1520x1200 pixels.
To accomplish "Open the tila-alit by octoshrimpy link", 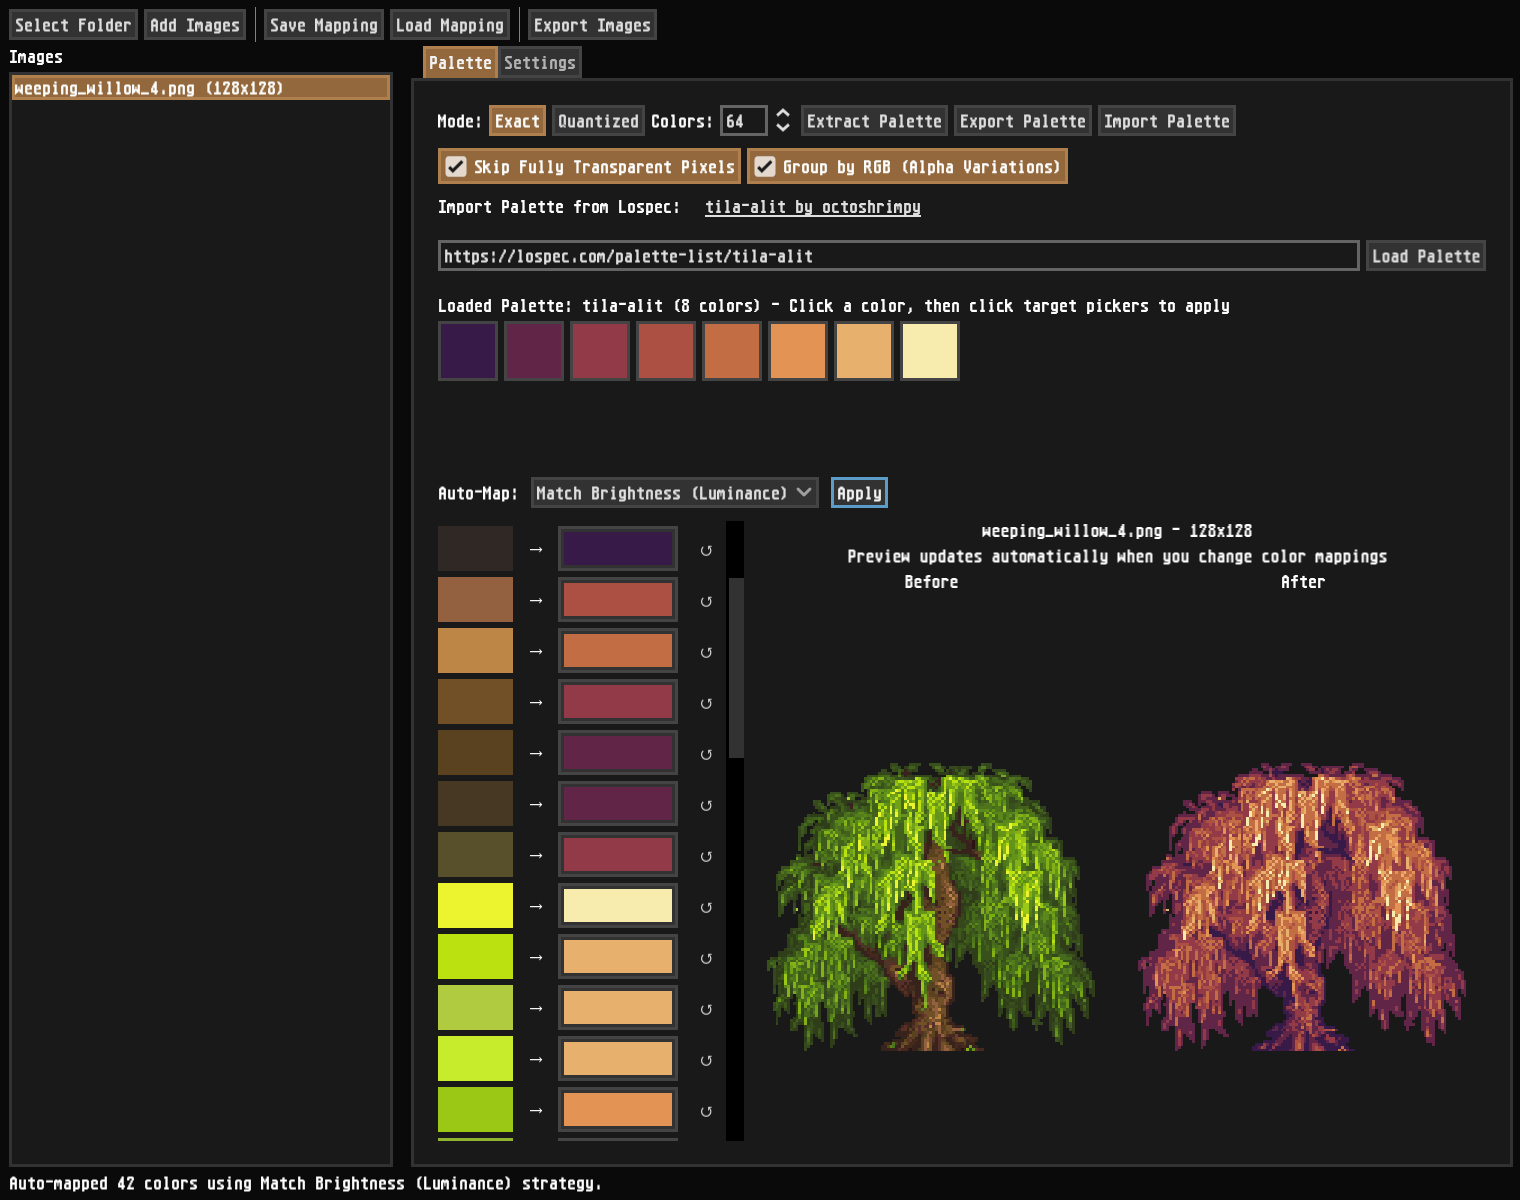I will (x=812, y=207).
